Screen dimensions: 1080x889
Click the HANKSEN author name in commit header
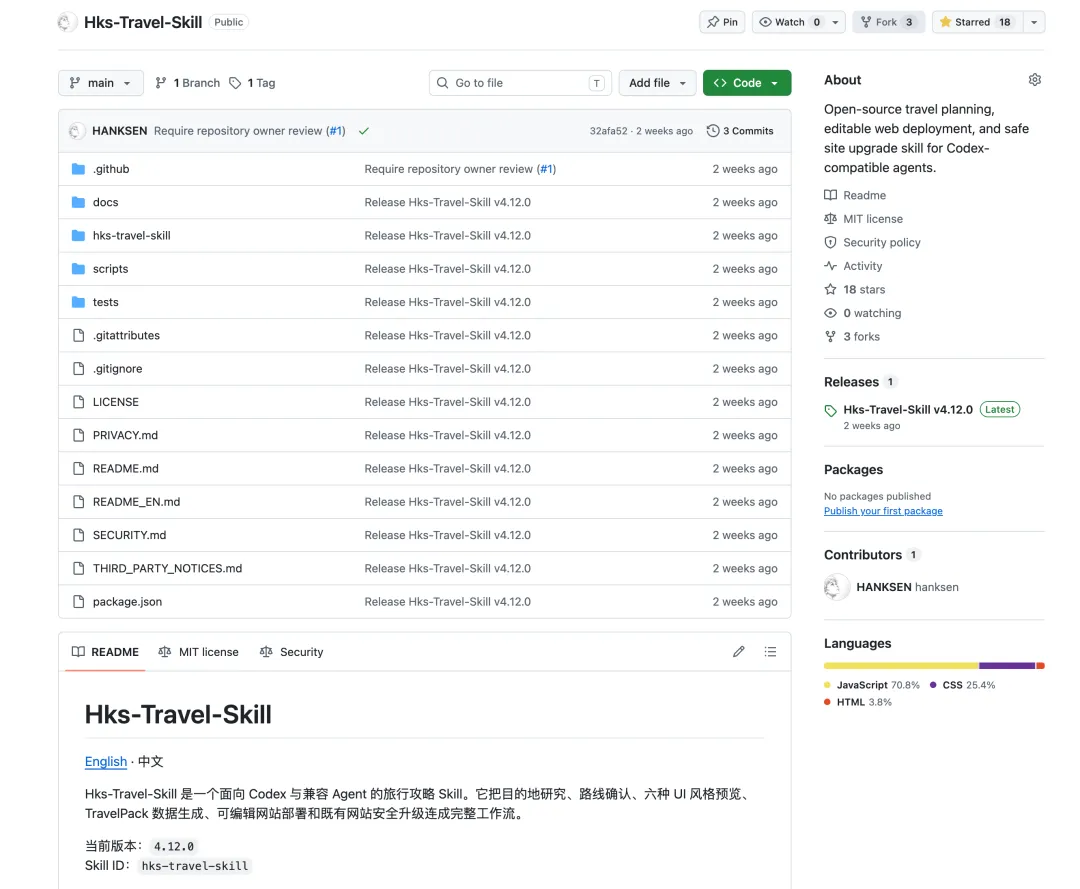(120, 131)
